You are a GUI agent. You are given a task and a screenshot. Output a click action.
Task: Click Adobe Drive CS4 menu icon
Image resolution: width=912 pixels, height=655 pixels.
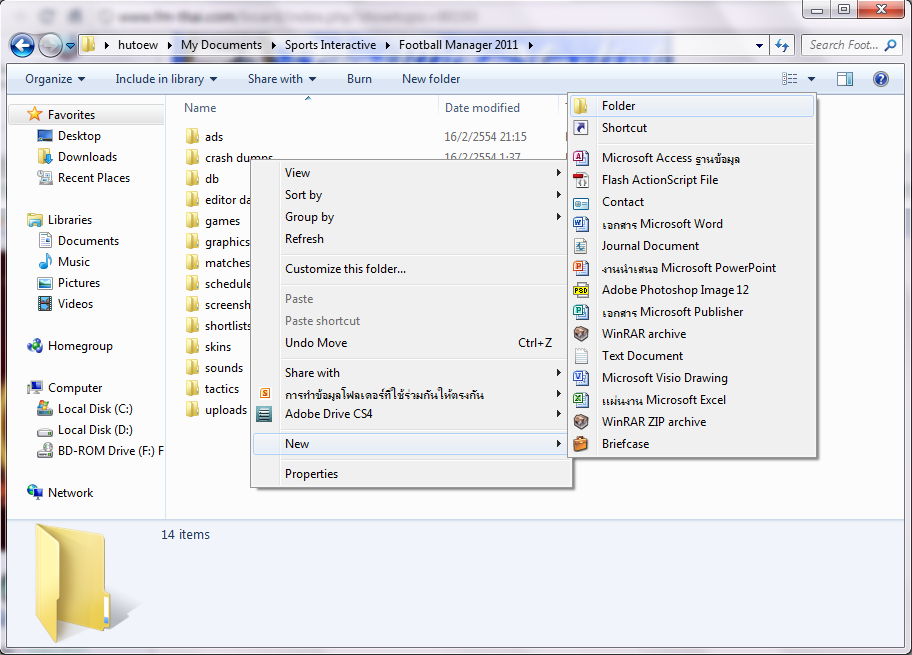click(265, 414)
